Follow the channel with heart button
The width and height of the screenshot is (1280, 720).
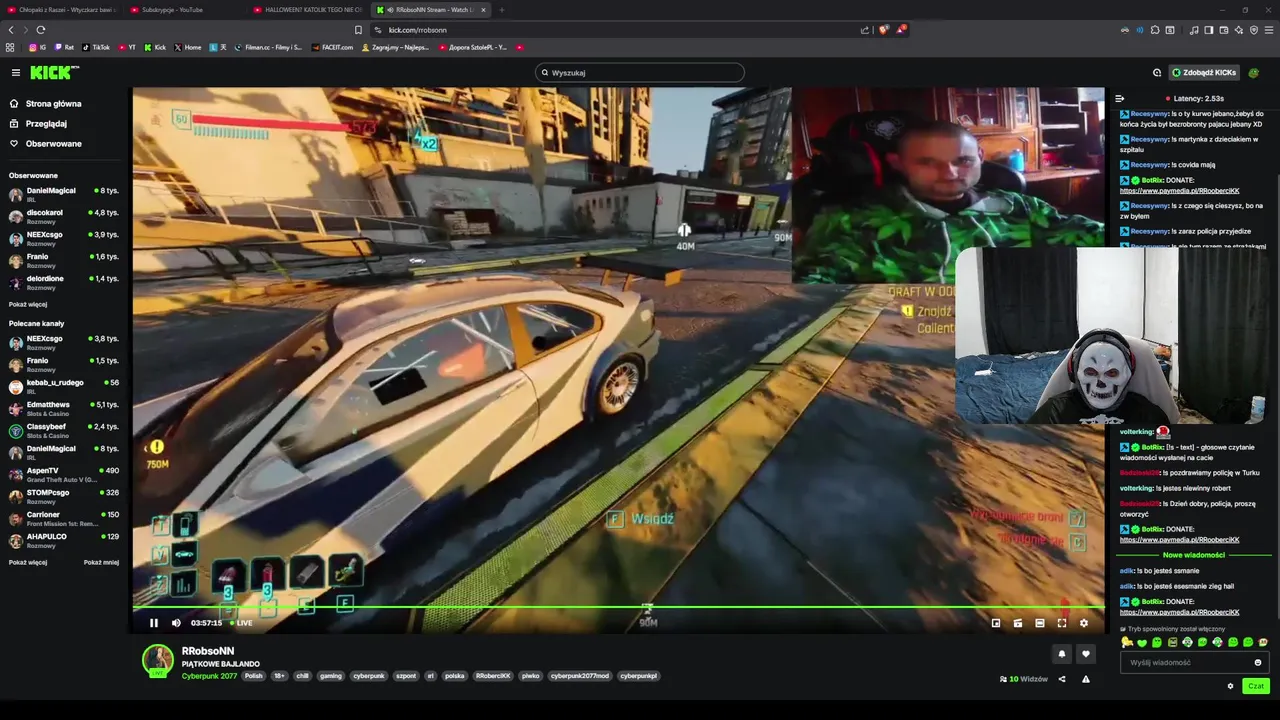1086,654
